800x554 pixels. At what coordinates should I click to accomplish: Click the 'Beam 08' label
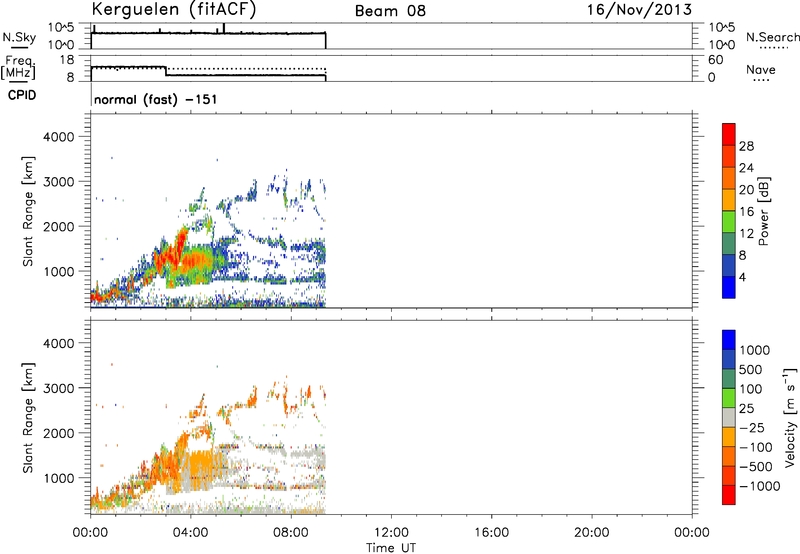[x=390, y=11]
